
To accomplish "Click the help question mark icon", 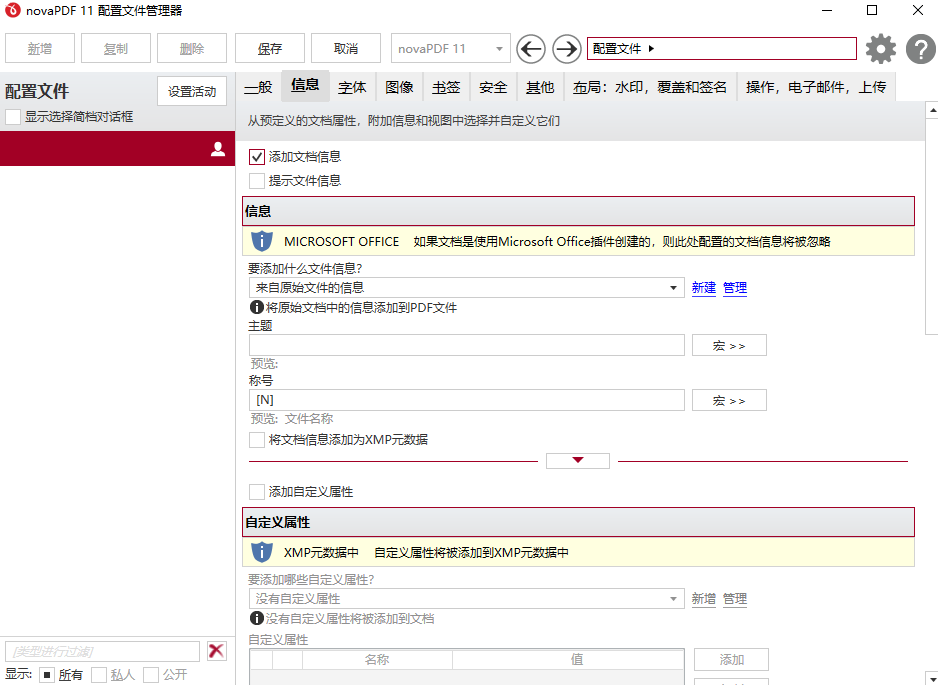I will [920, 47].
